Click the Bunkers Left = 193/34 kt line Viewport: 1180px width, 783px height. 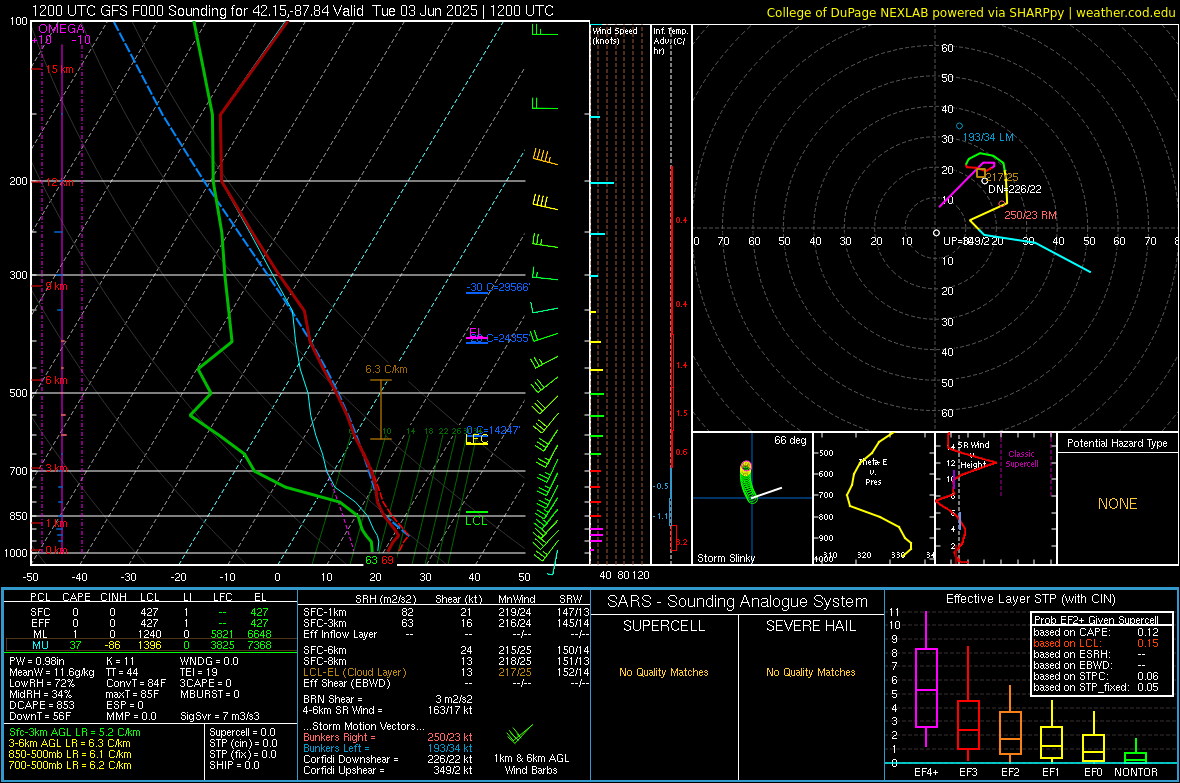(388, 748)
